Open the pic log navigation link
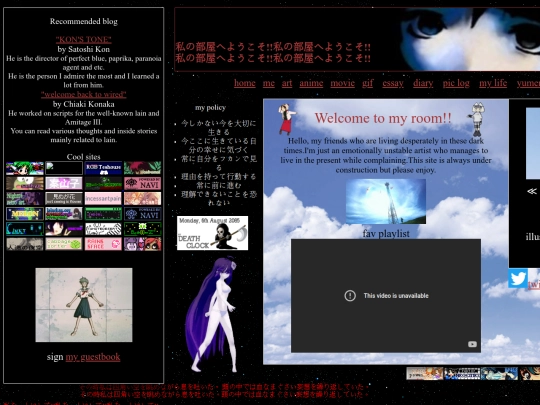 tap(456, 83)
